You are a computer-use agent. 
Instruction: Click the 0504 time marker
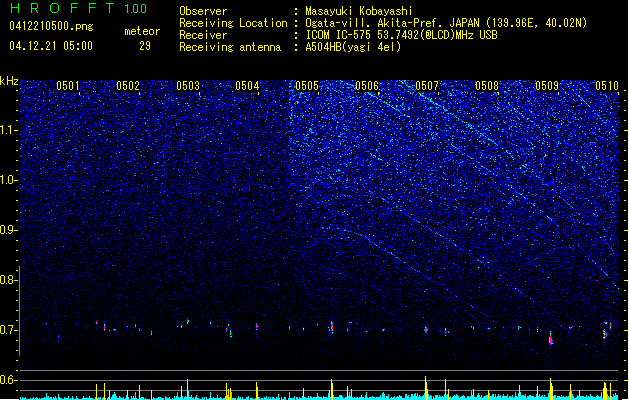point(247,86)
